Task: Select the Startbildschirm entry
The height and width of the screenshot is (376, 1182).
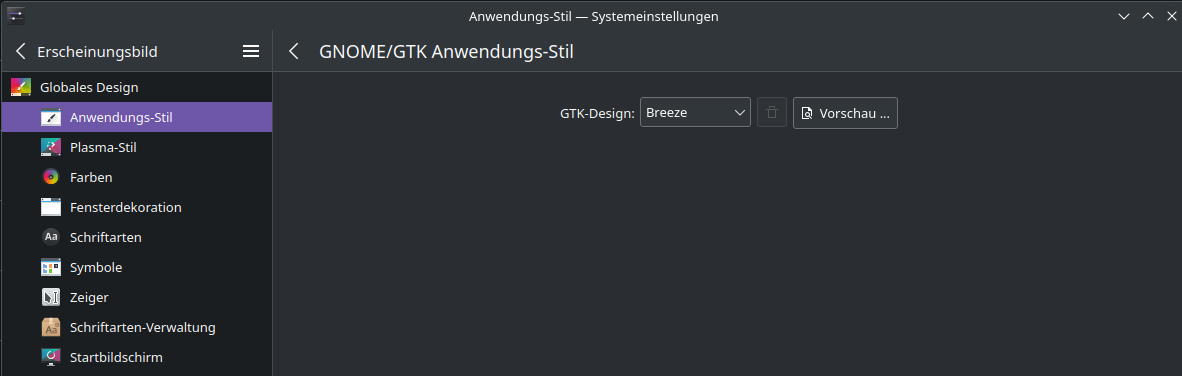Action: tap(136, 357)
